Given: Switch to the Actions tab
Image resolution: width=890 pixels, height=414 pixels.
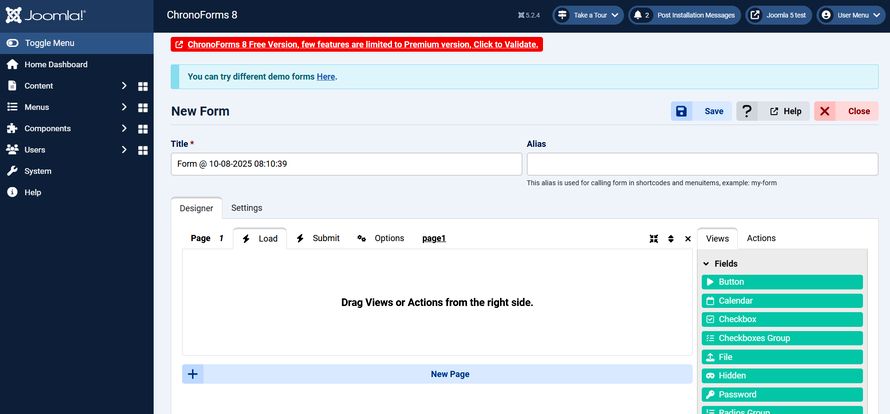Looking at the screenshot, I should point(761,238).
